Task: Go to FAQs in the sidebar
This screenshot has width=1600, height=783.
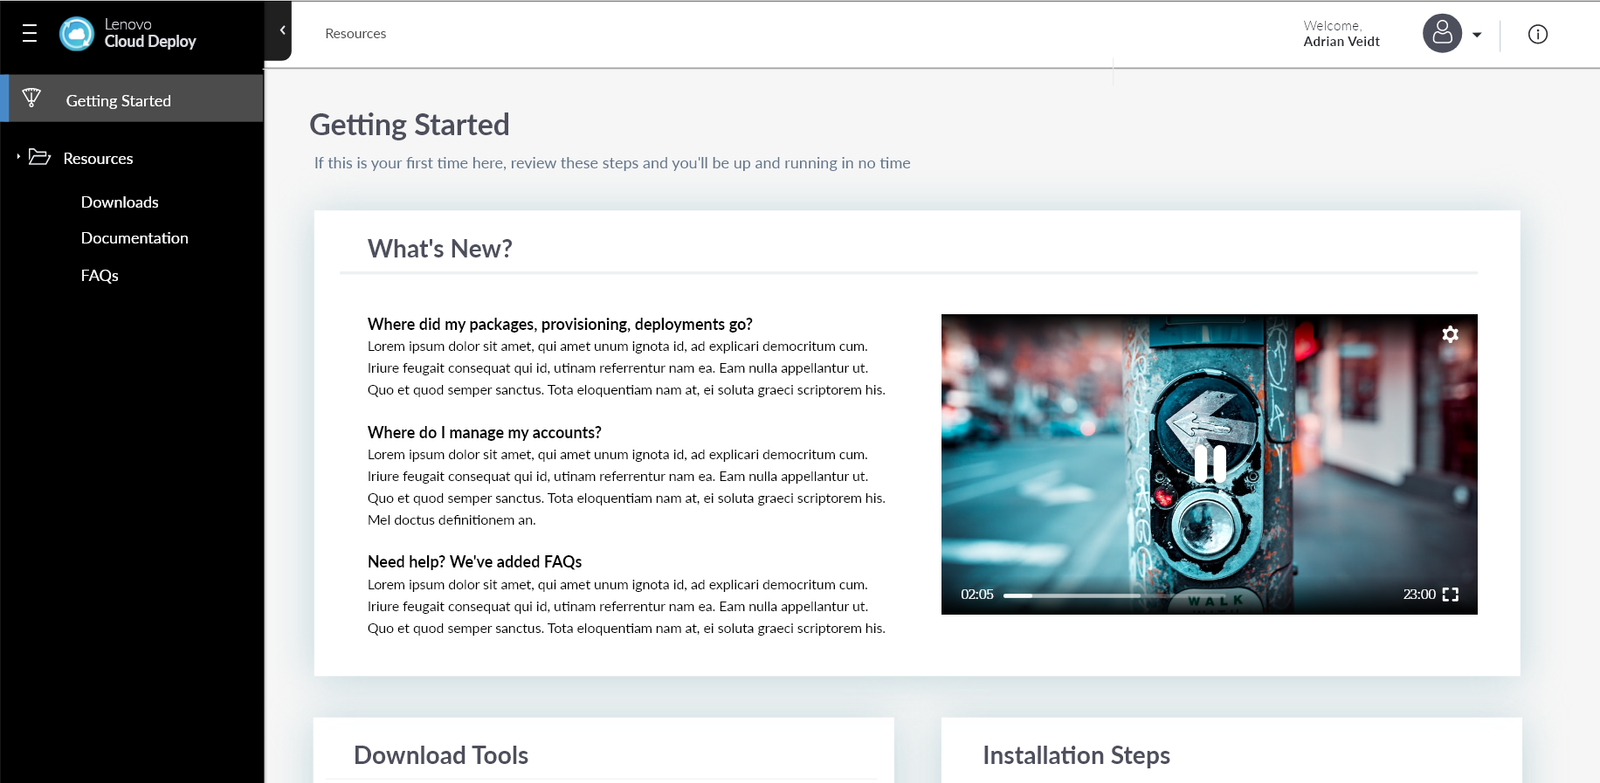Action: (x=99, y=275)
